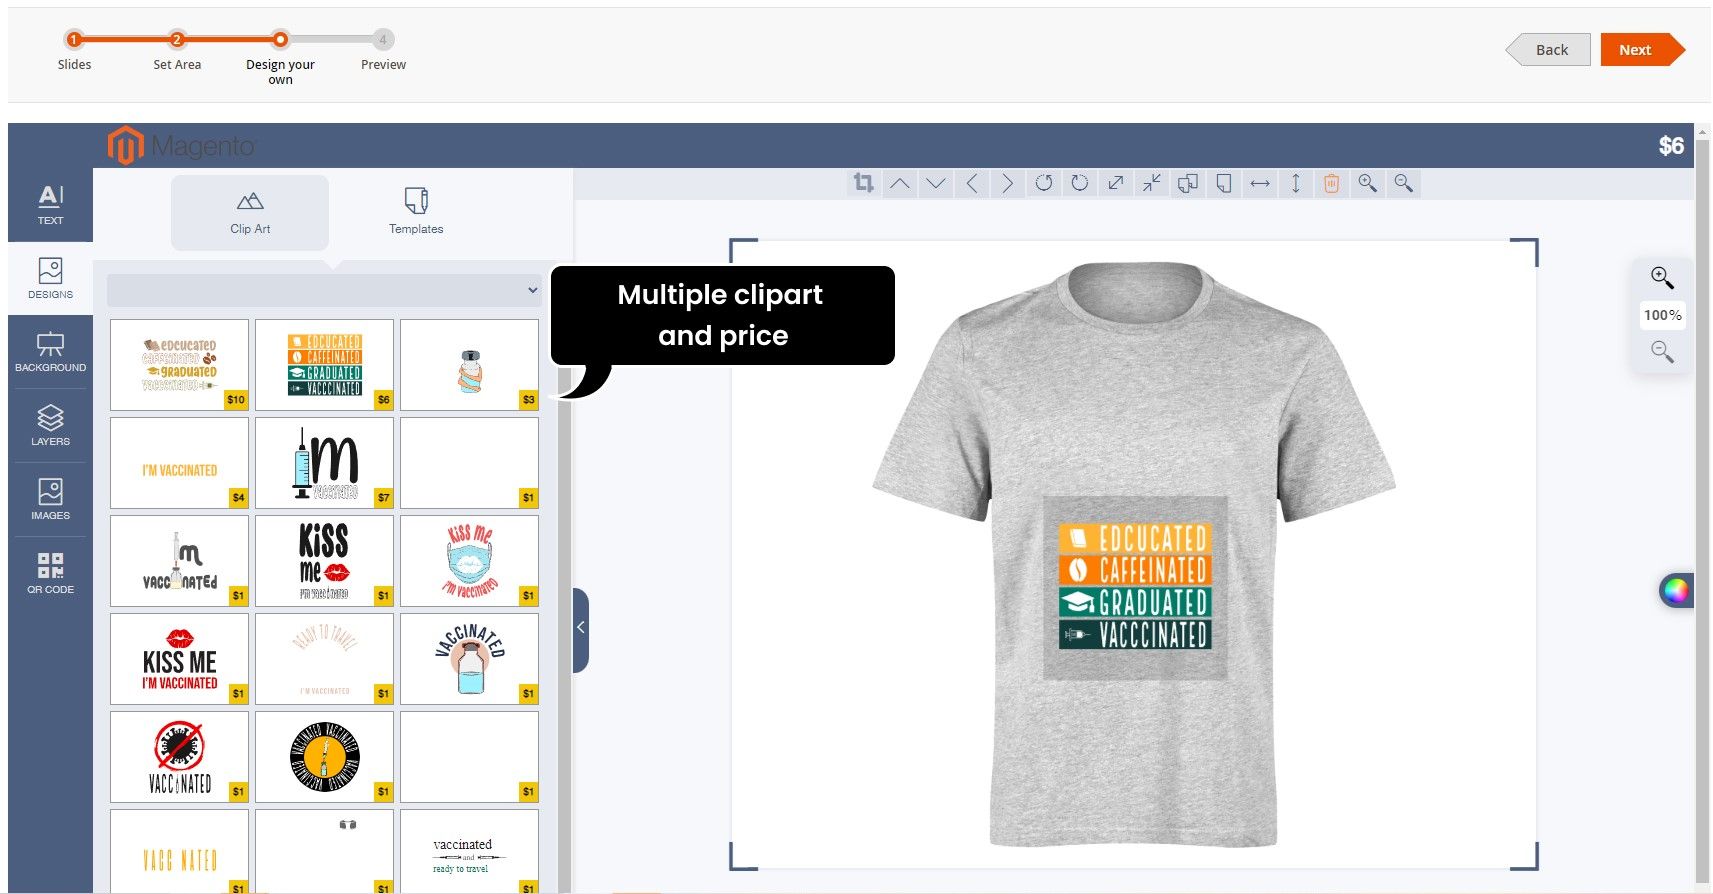Click the expand diagonal arrow icon

point(1115,183)
